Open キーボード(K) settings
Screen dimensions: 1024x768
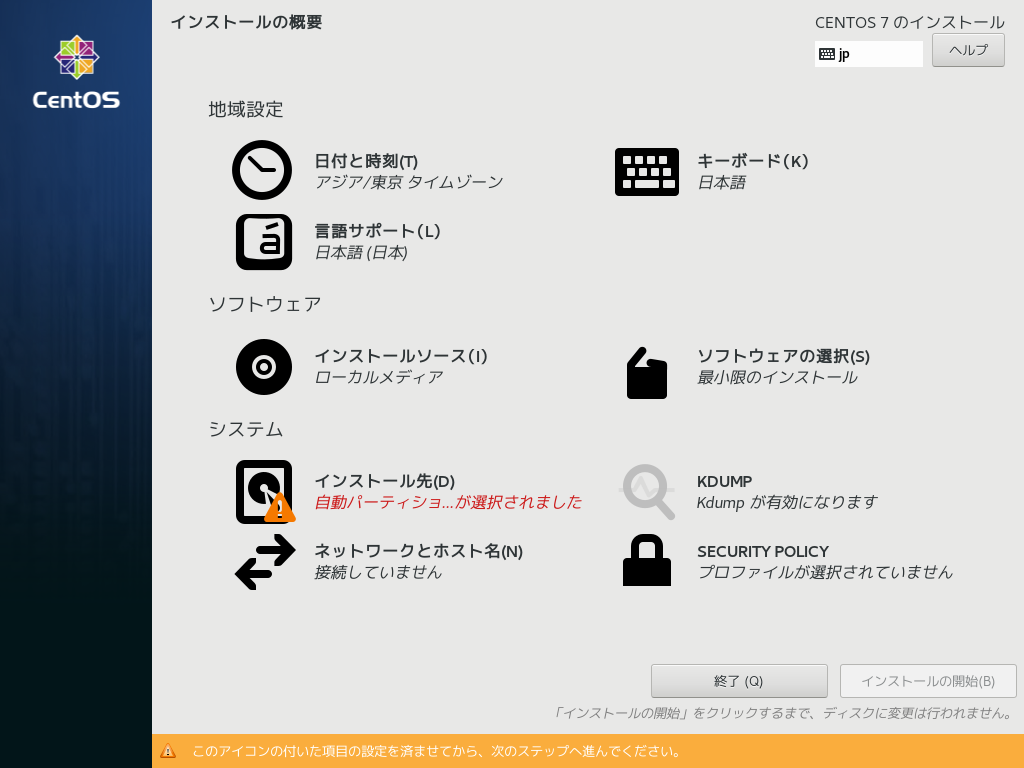click(x=752, y=161)
